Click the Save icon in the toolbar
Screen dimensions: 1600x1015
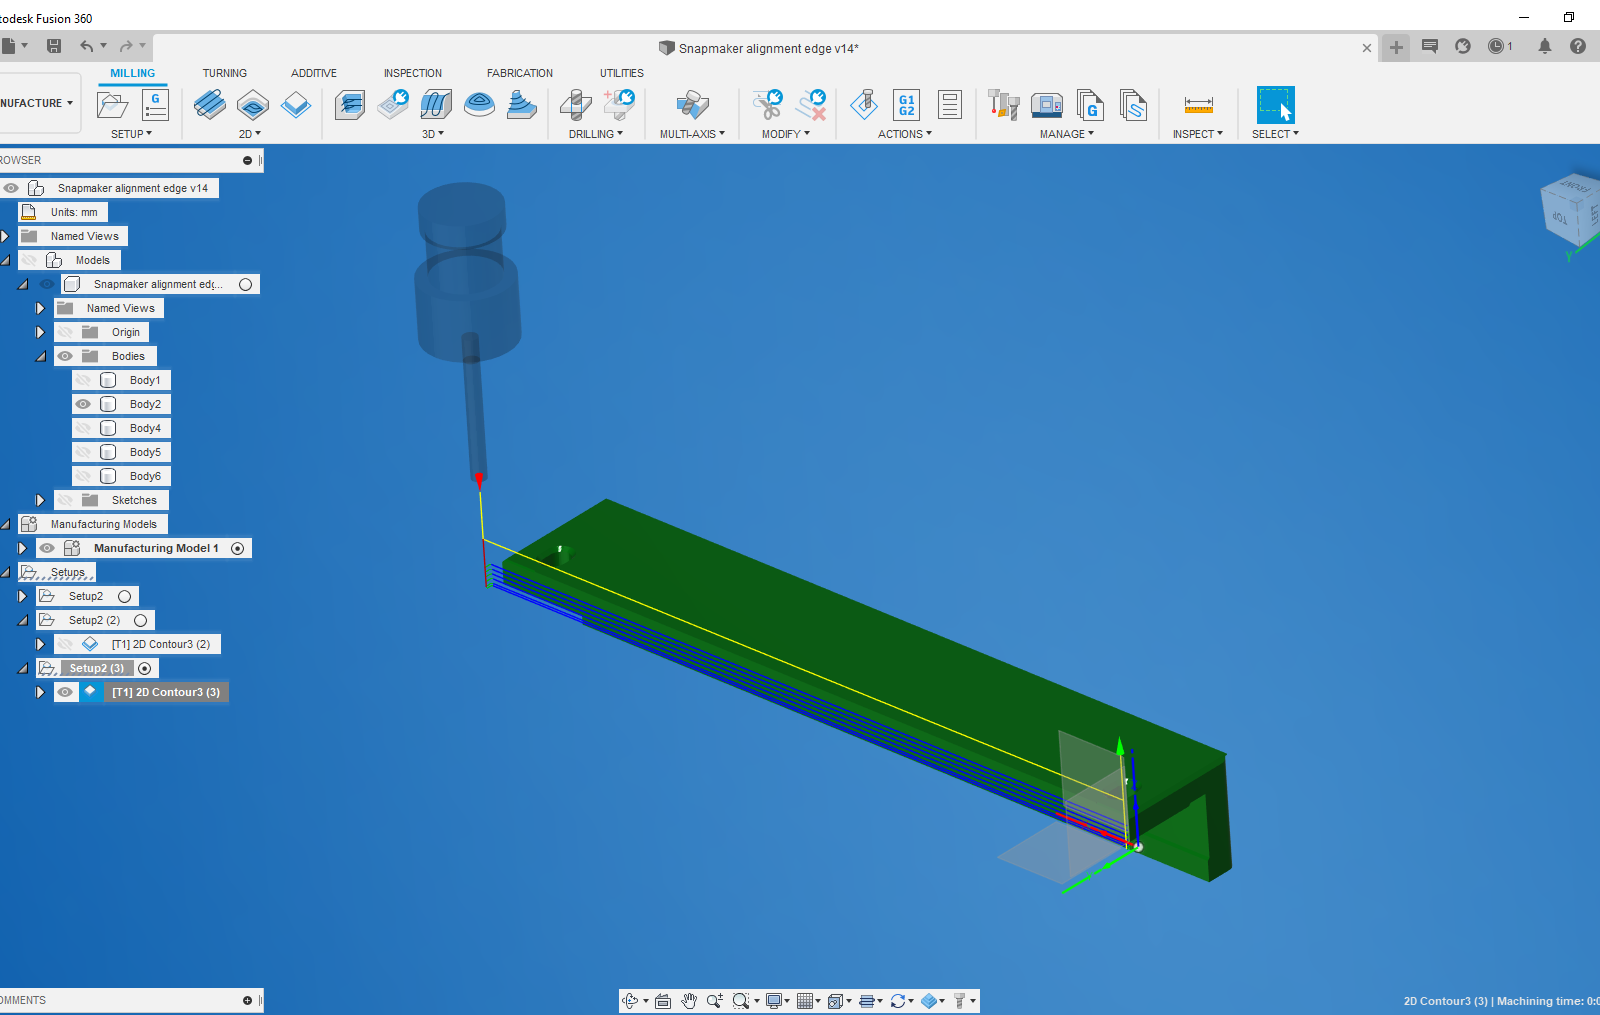[x=54, y=45]
